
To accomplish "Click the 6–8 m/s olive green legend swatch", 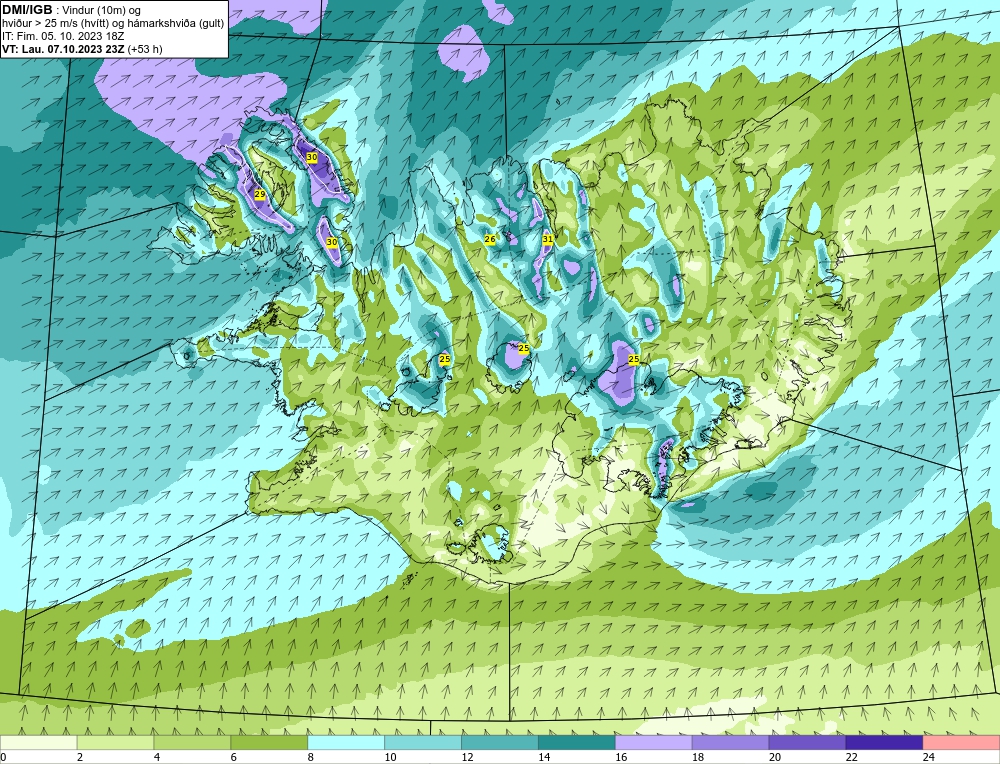I will coord(269,743).
